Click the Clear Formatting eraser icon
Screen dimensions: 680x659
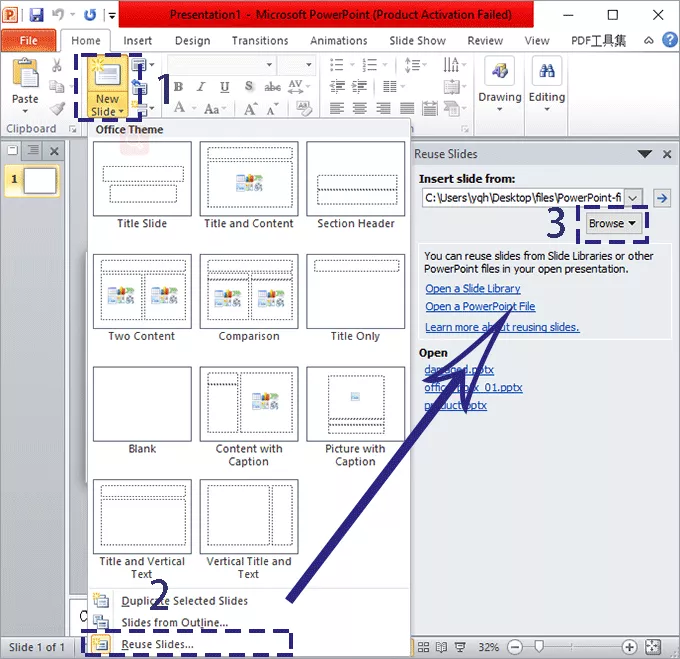coord(304,108)
